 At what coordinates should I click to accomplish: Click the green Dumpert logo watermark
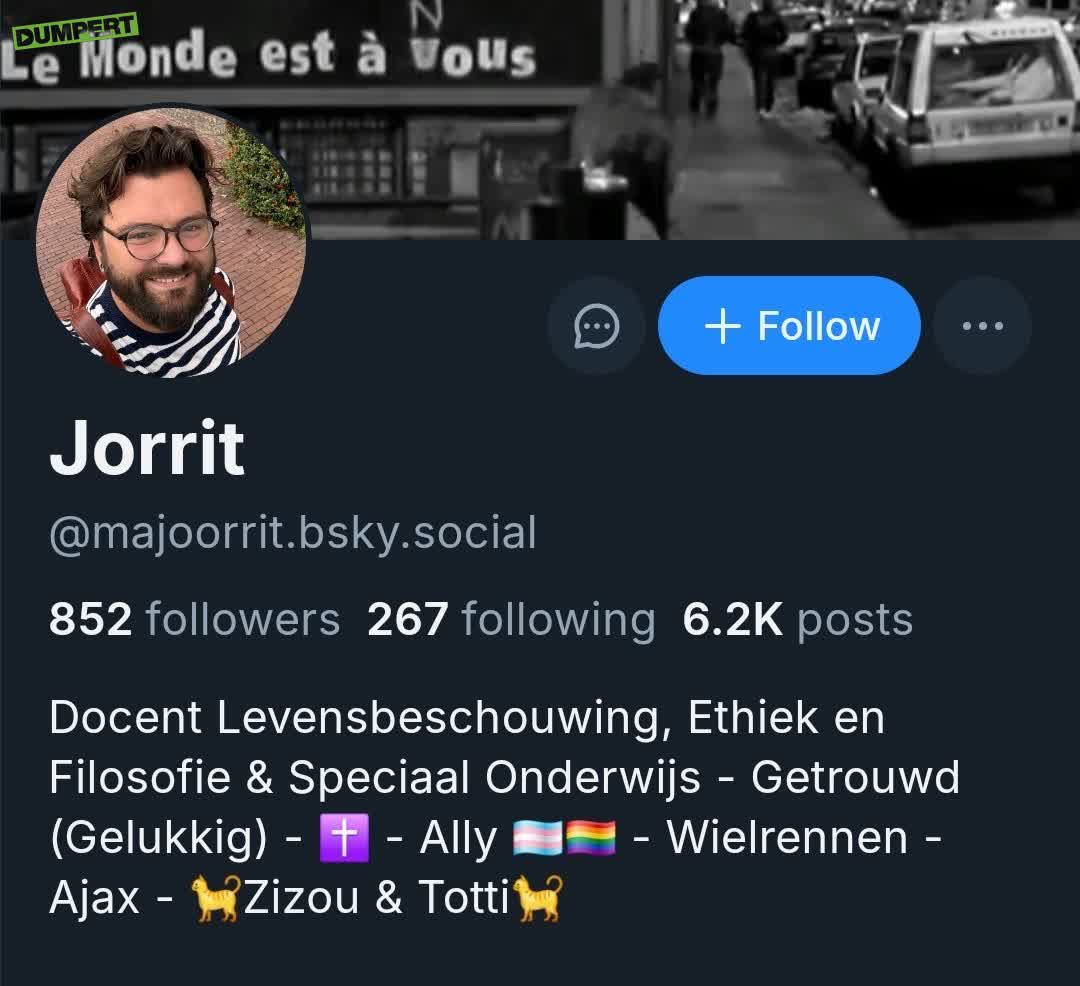coord(76,31)
